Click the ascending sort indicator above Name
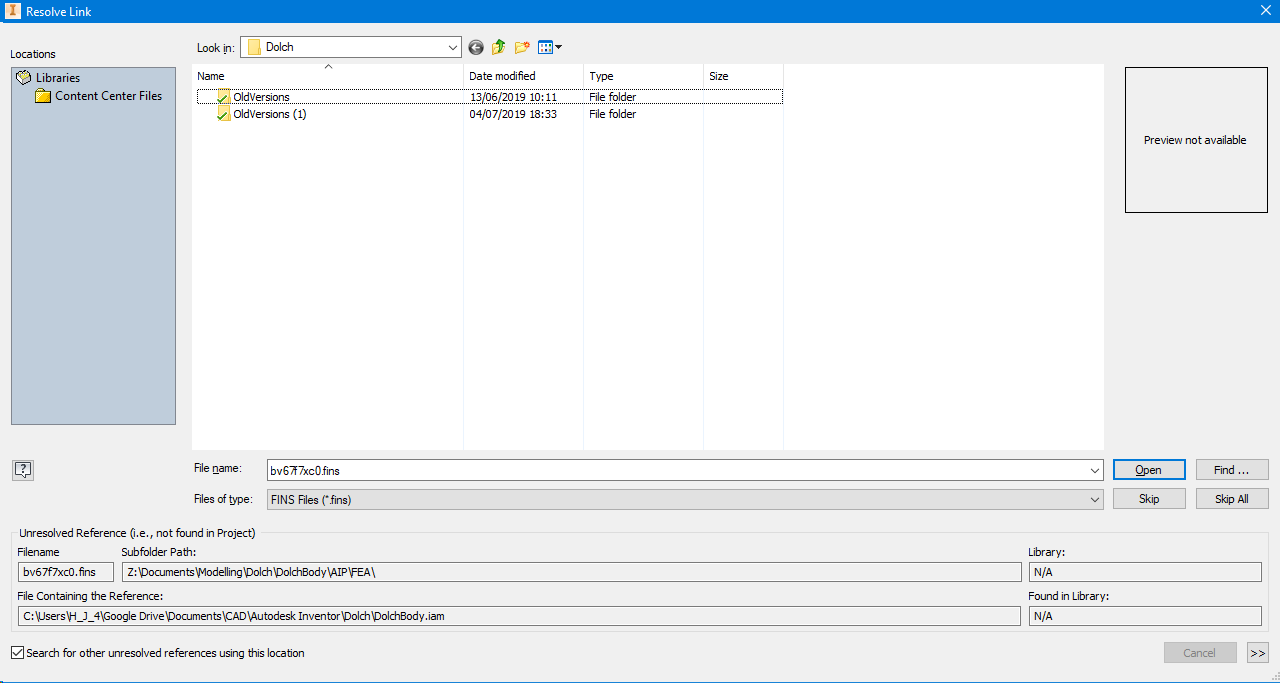 pyautogui.click(x=329, y=66)
